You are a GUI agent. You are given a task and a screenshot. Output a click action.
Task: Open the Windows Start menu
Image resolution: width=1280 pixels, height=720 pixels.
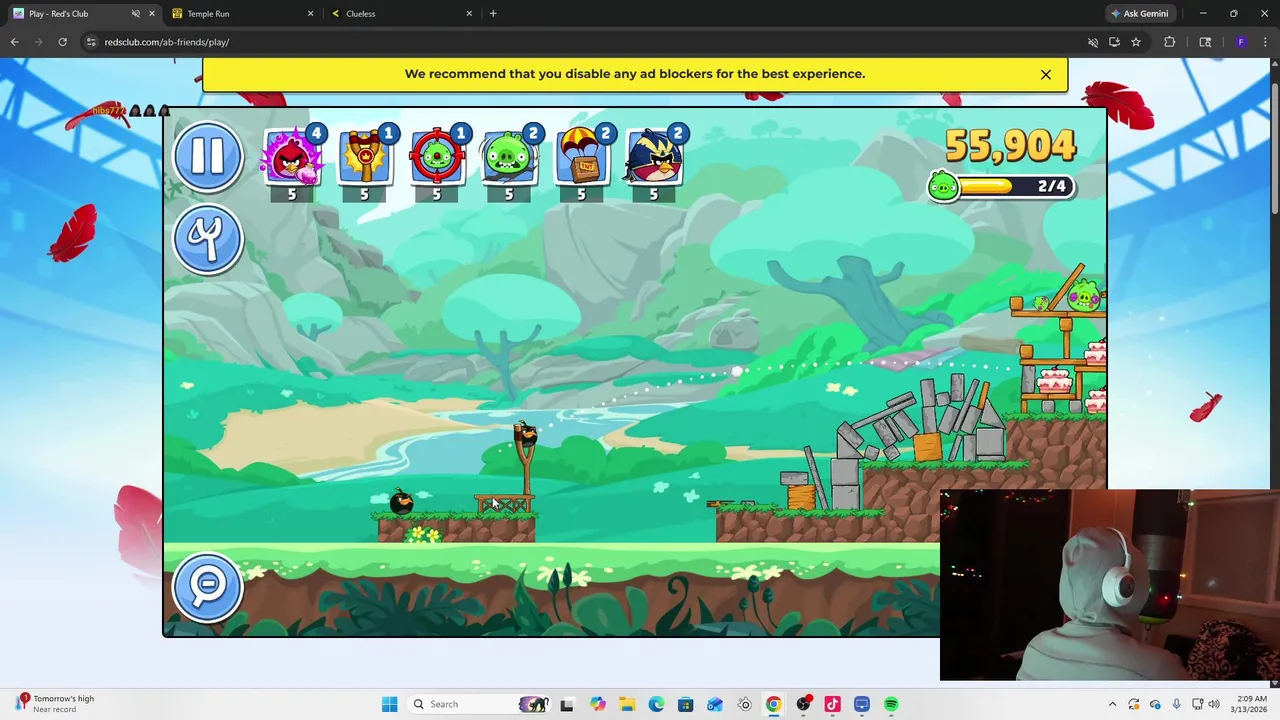[x=389, y=704]
